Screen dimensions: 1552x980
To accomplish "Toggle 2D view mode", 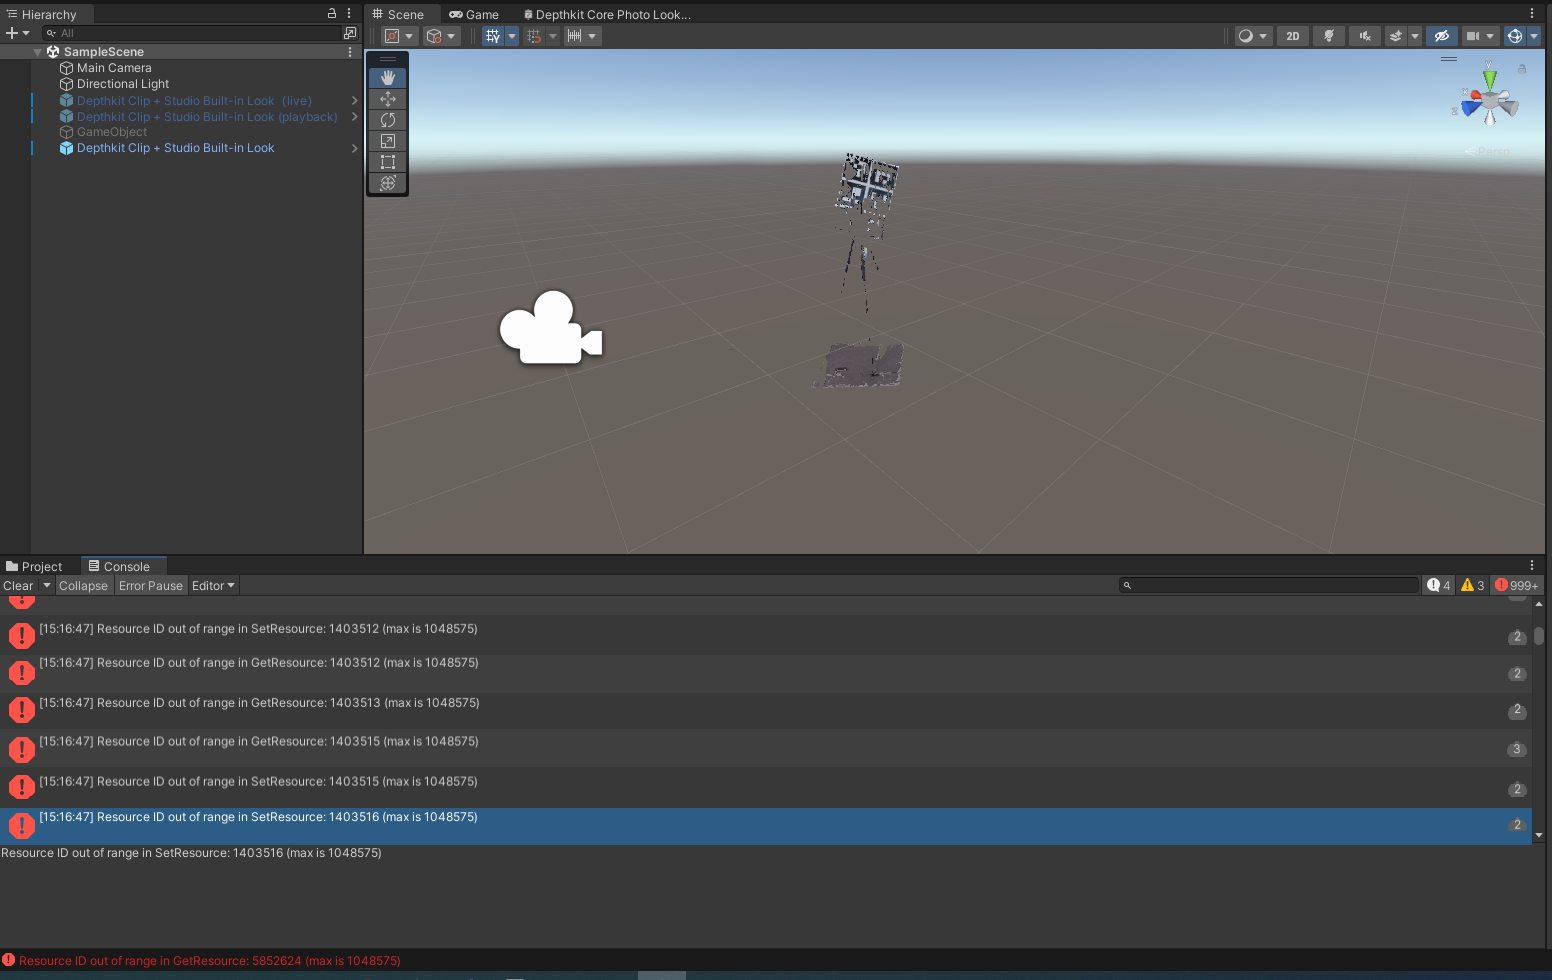I will tap(1292, 36).
